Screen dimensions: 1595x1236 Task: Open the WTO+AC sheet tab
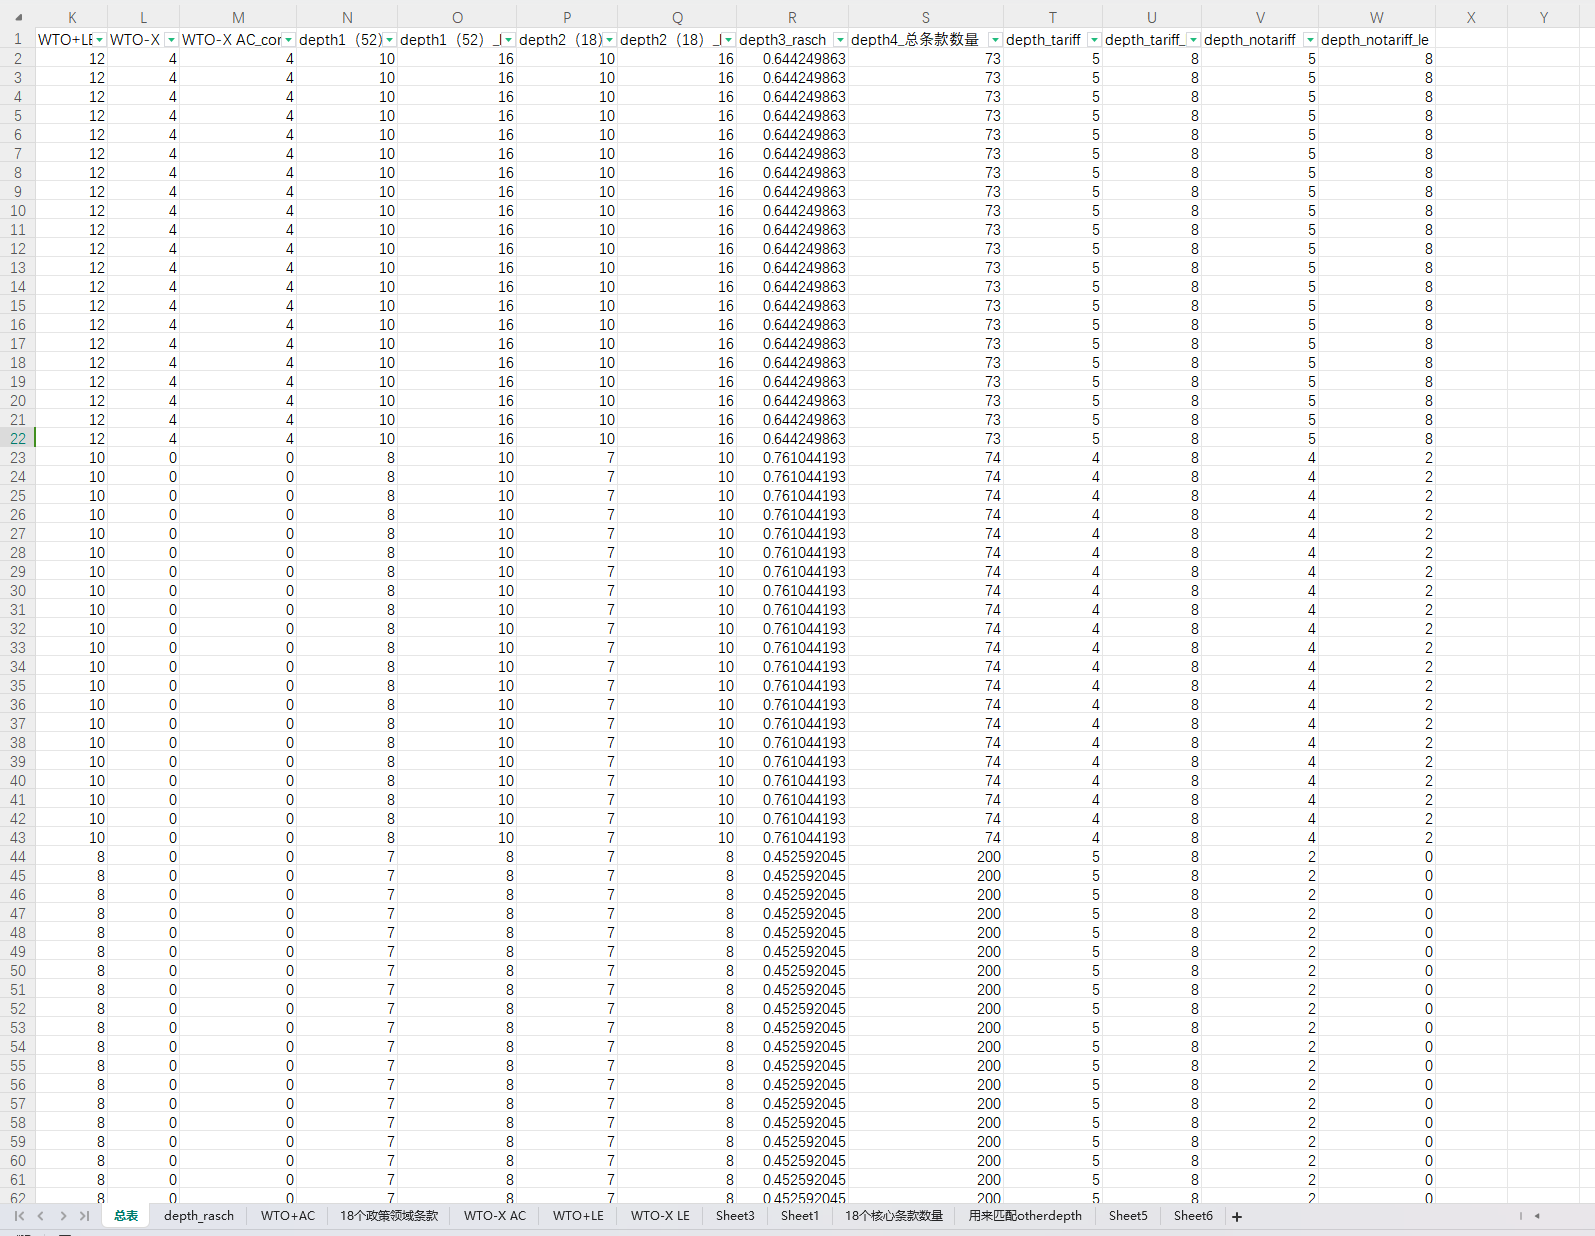(288, 1216)
